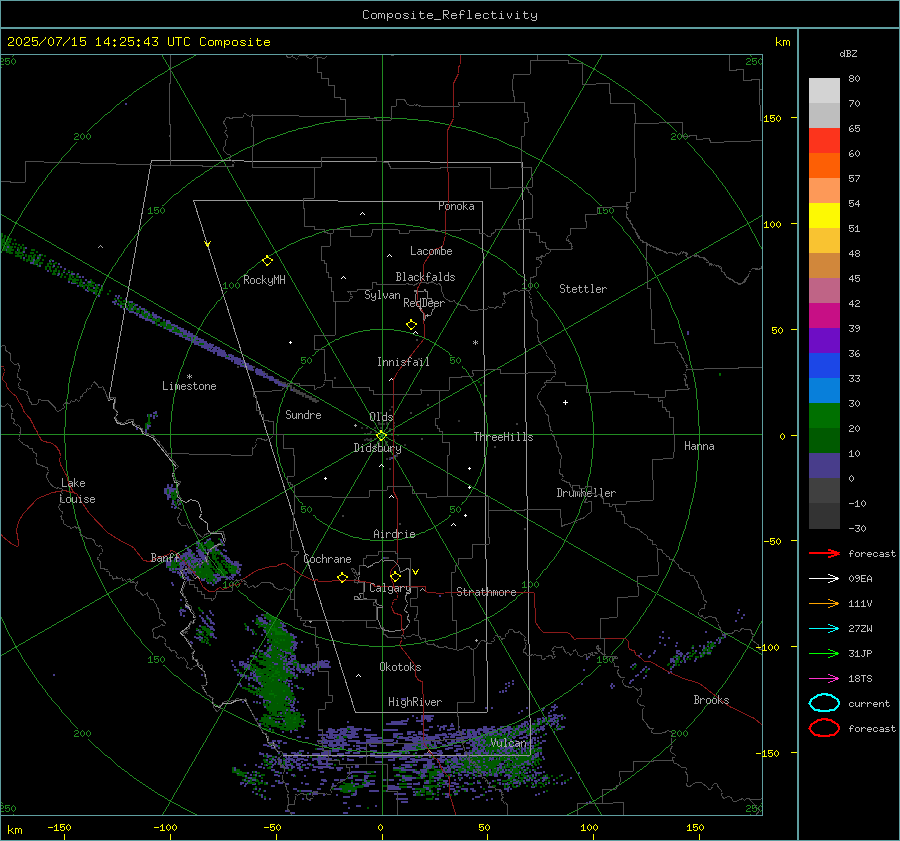Click the Innisfail label
900x841 pixels.
point(403,362)
